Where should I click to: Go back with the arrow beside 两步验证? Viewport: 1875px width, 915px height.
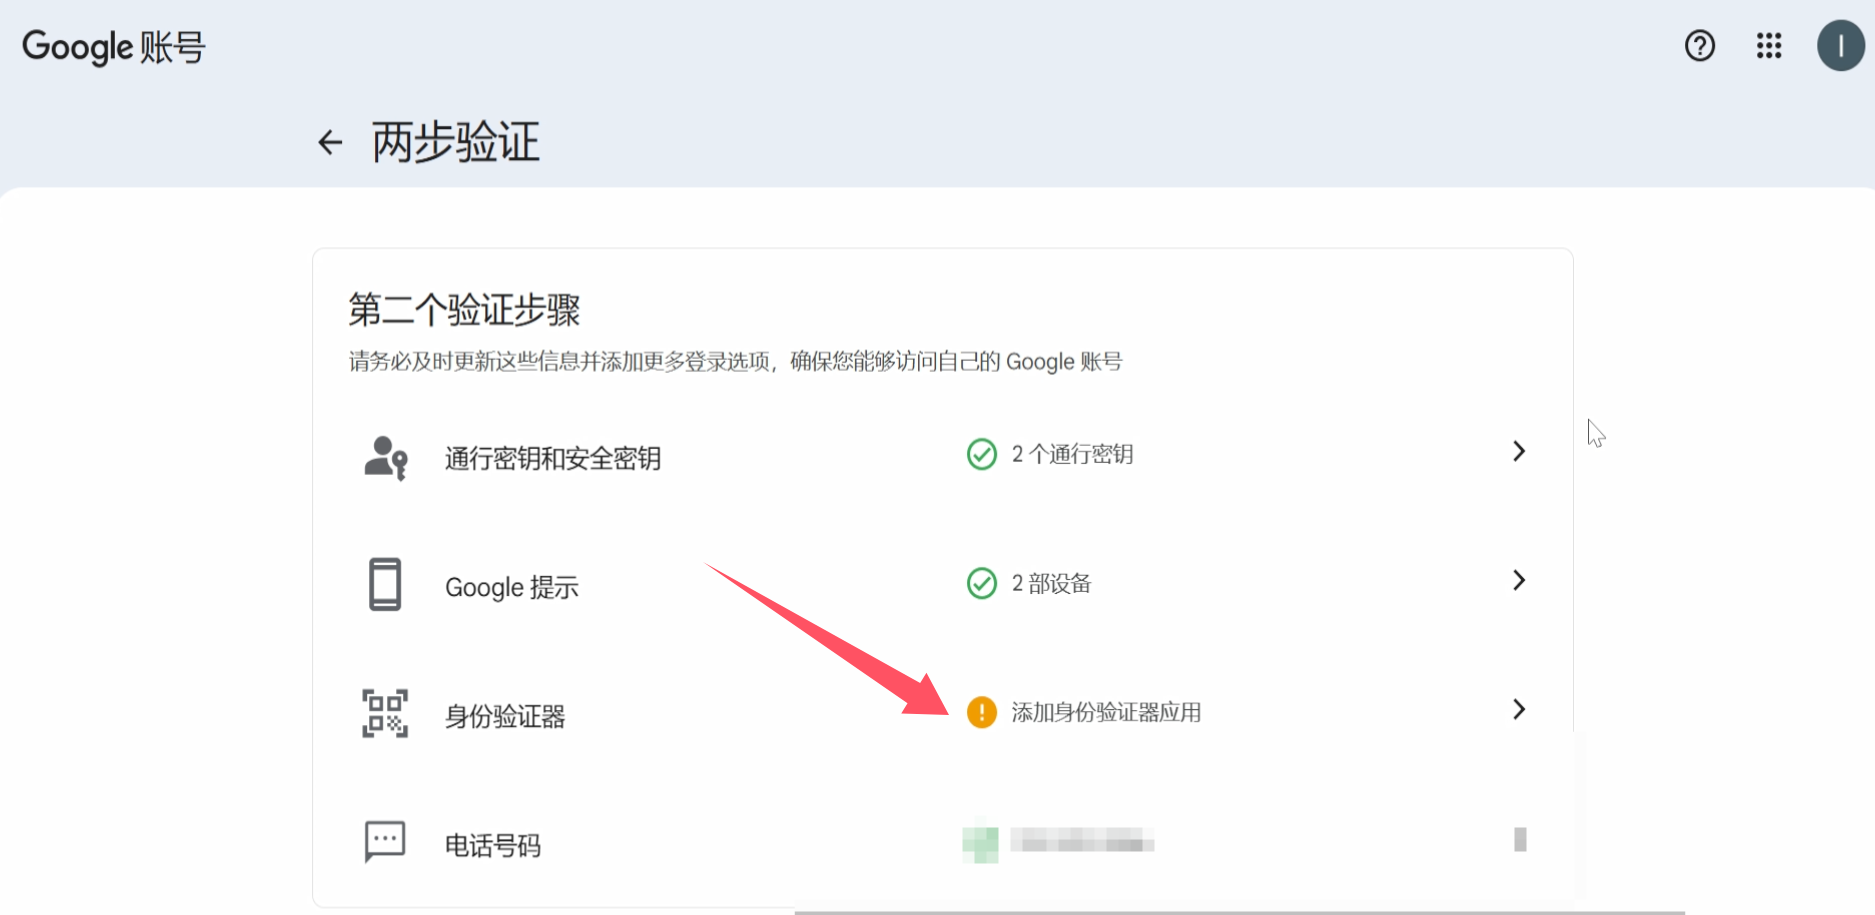(330, 143)
